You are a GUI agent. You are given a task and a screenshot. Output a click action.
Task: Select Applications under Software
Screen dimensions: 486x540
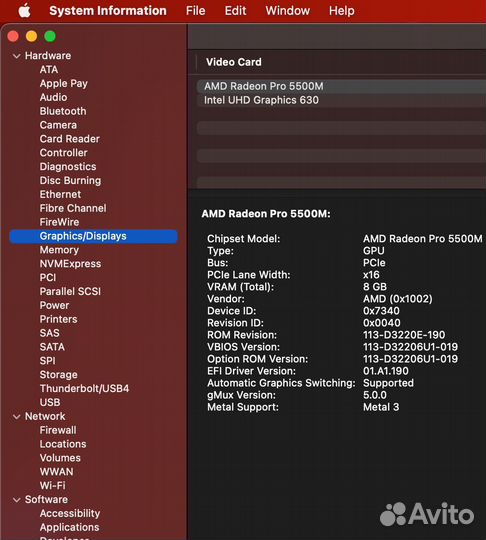pos(69,527)
